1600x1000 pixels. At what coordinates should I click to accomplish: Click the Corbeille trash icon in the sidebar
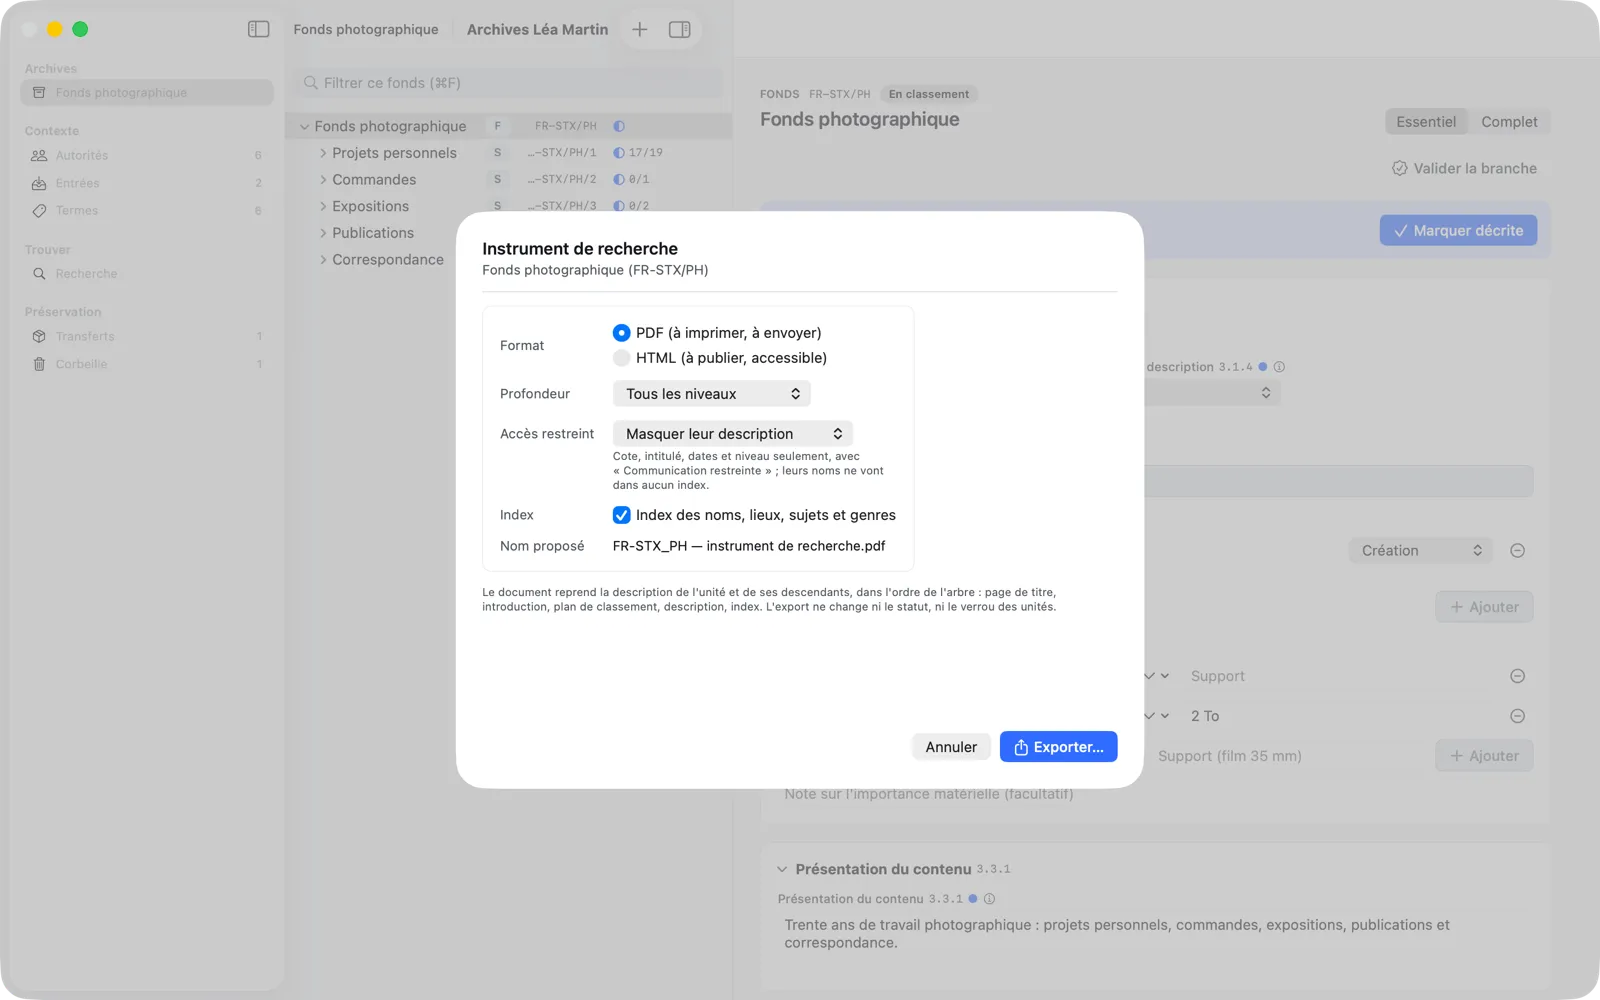(39, 364)
